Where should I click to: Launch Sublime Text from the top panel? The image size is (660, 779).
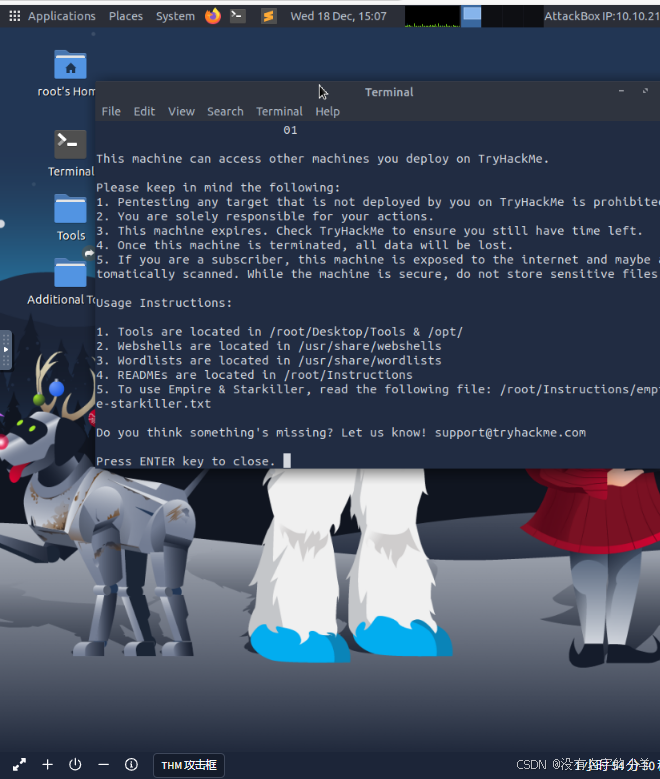coord(268,16)
